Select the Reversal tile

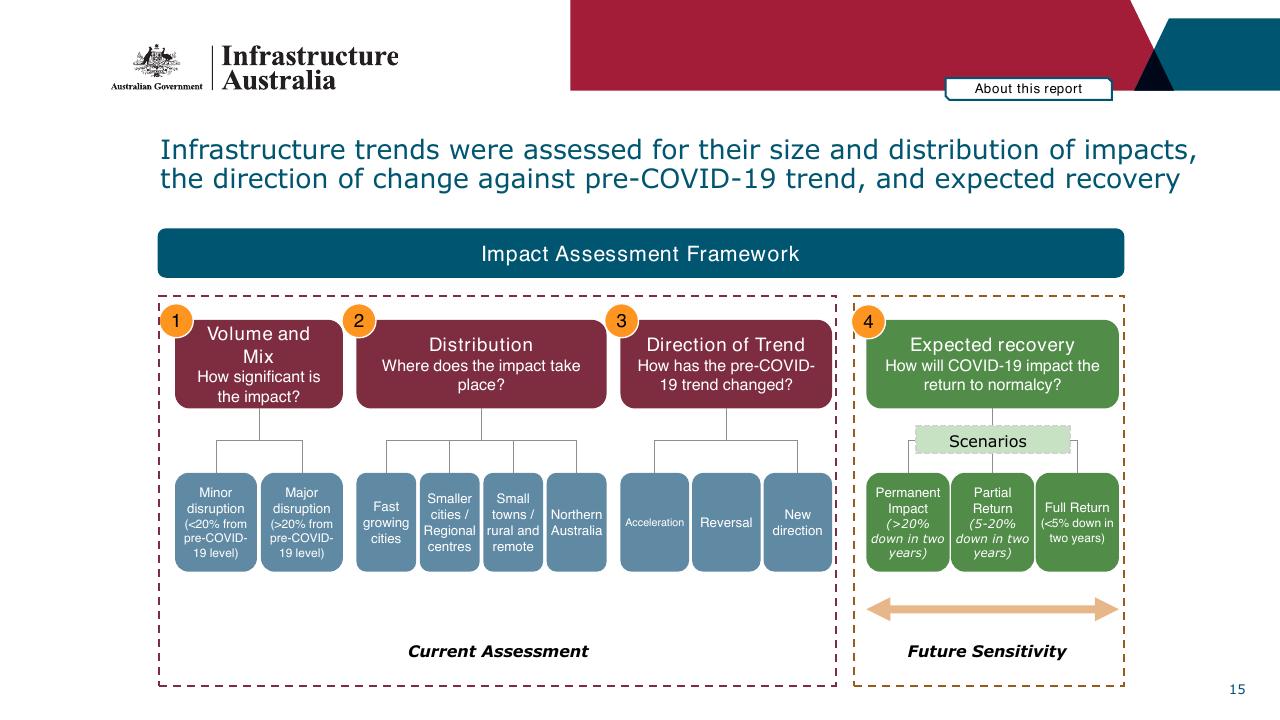[726, 522]
